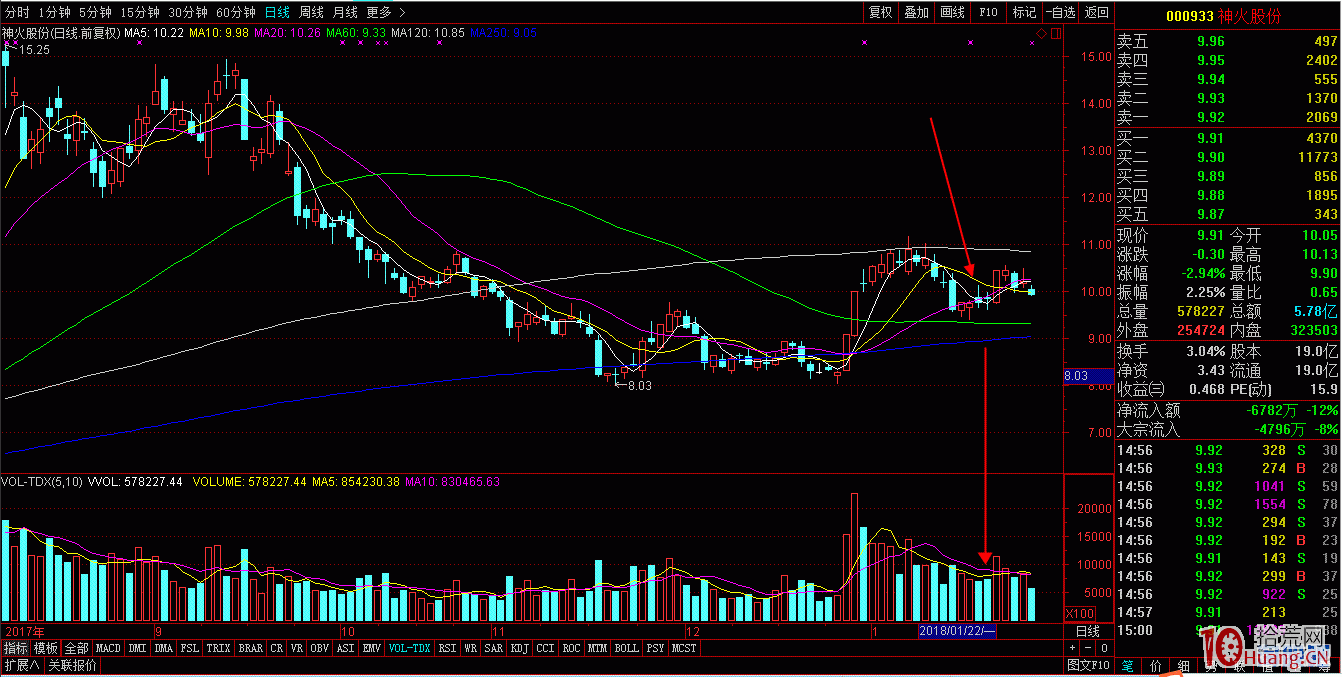Image resolution: width=1342 pixels, height=677 pixels.
Task: Switch indicator to BOLL
Action: [x=627, y=648]
